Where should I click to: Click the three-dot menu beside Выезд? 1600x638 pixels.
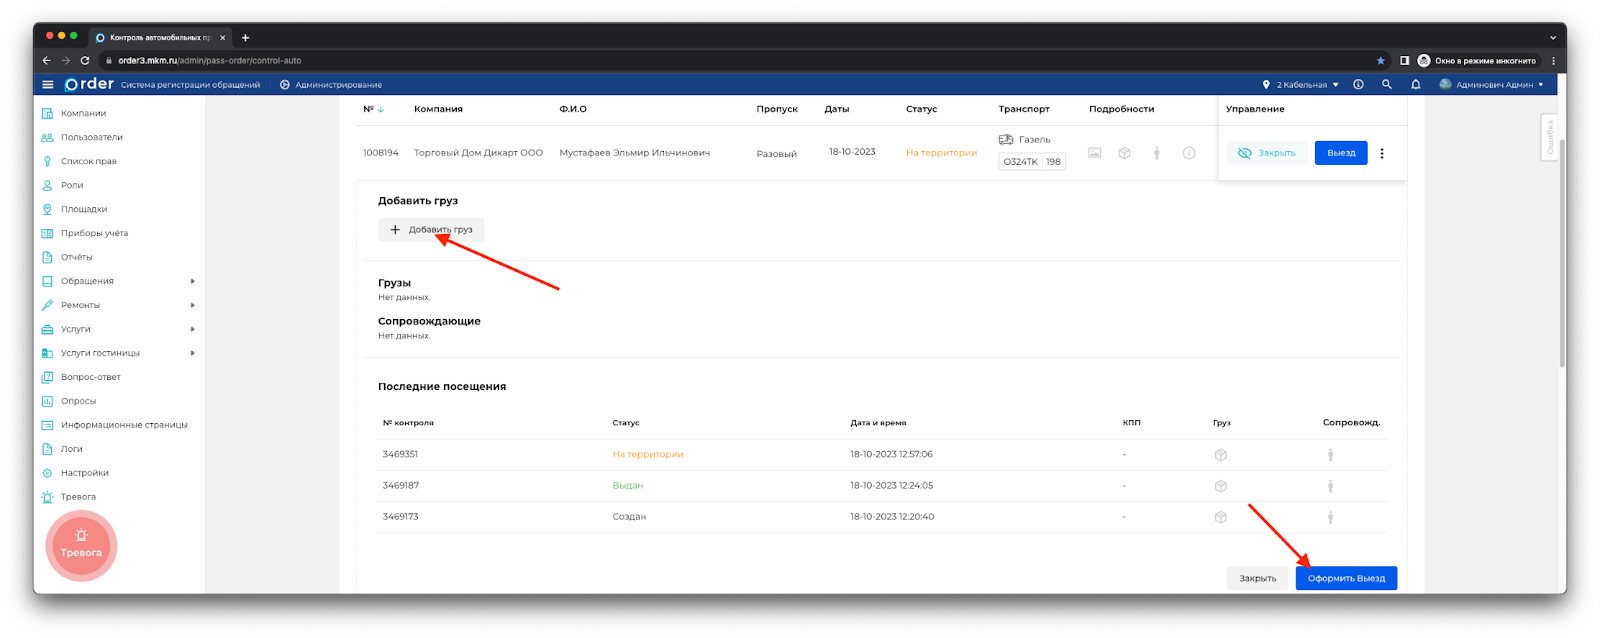tap(1382, 154)
